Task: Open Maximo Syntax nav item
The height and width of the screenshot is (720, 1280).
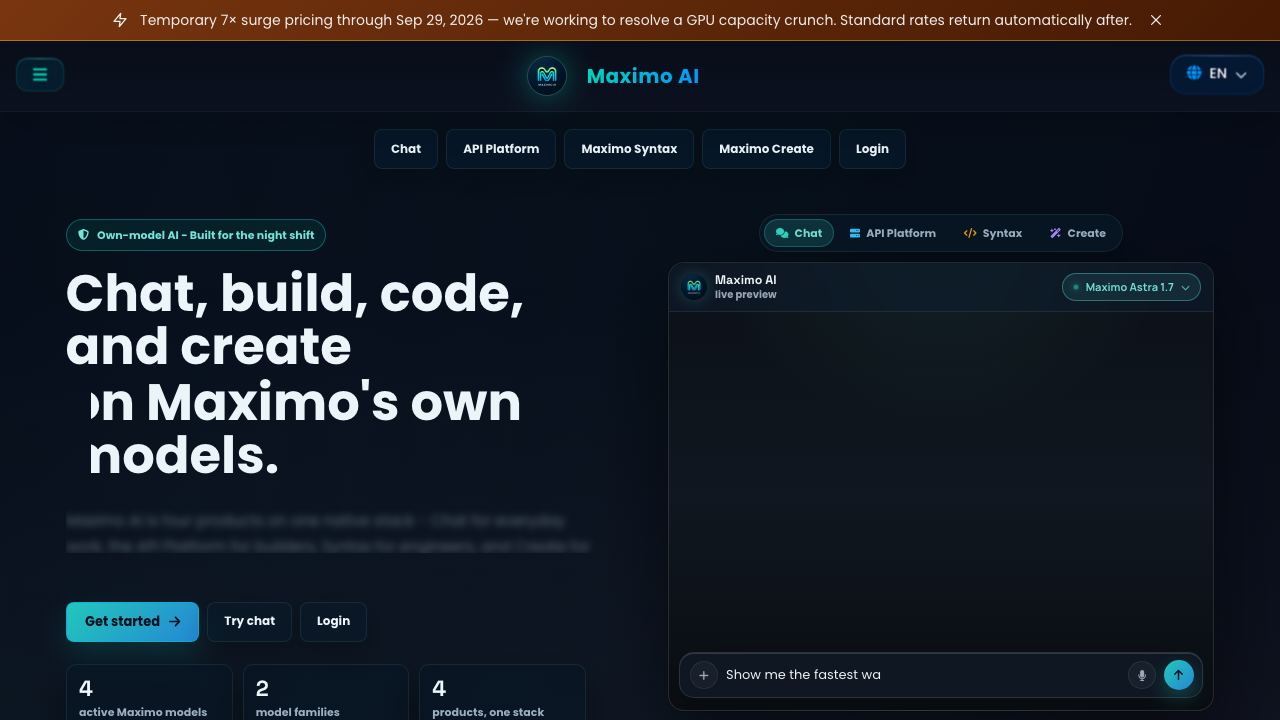Action: tap(629, 149)
